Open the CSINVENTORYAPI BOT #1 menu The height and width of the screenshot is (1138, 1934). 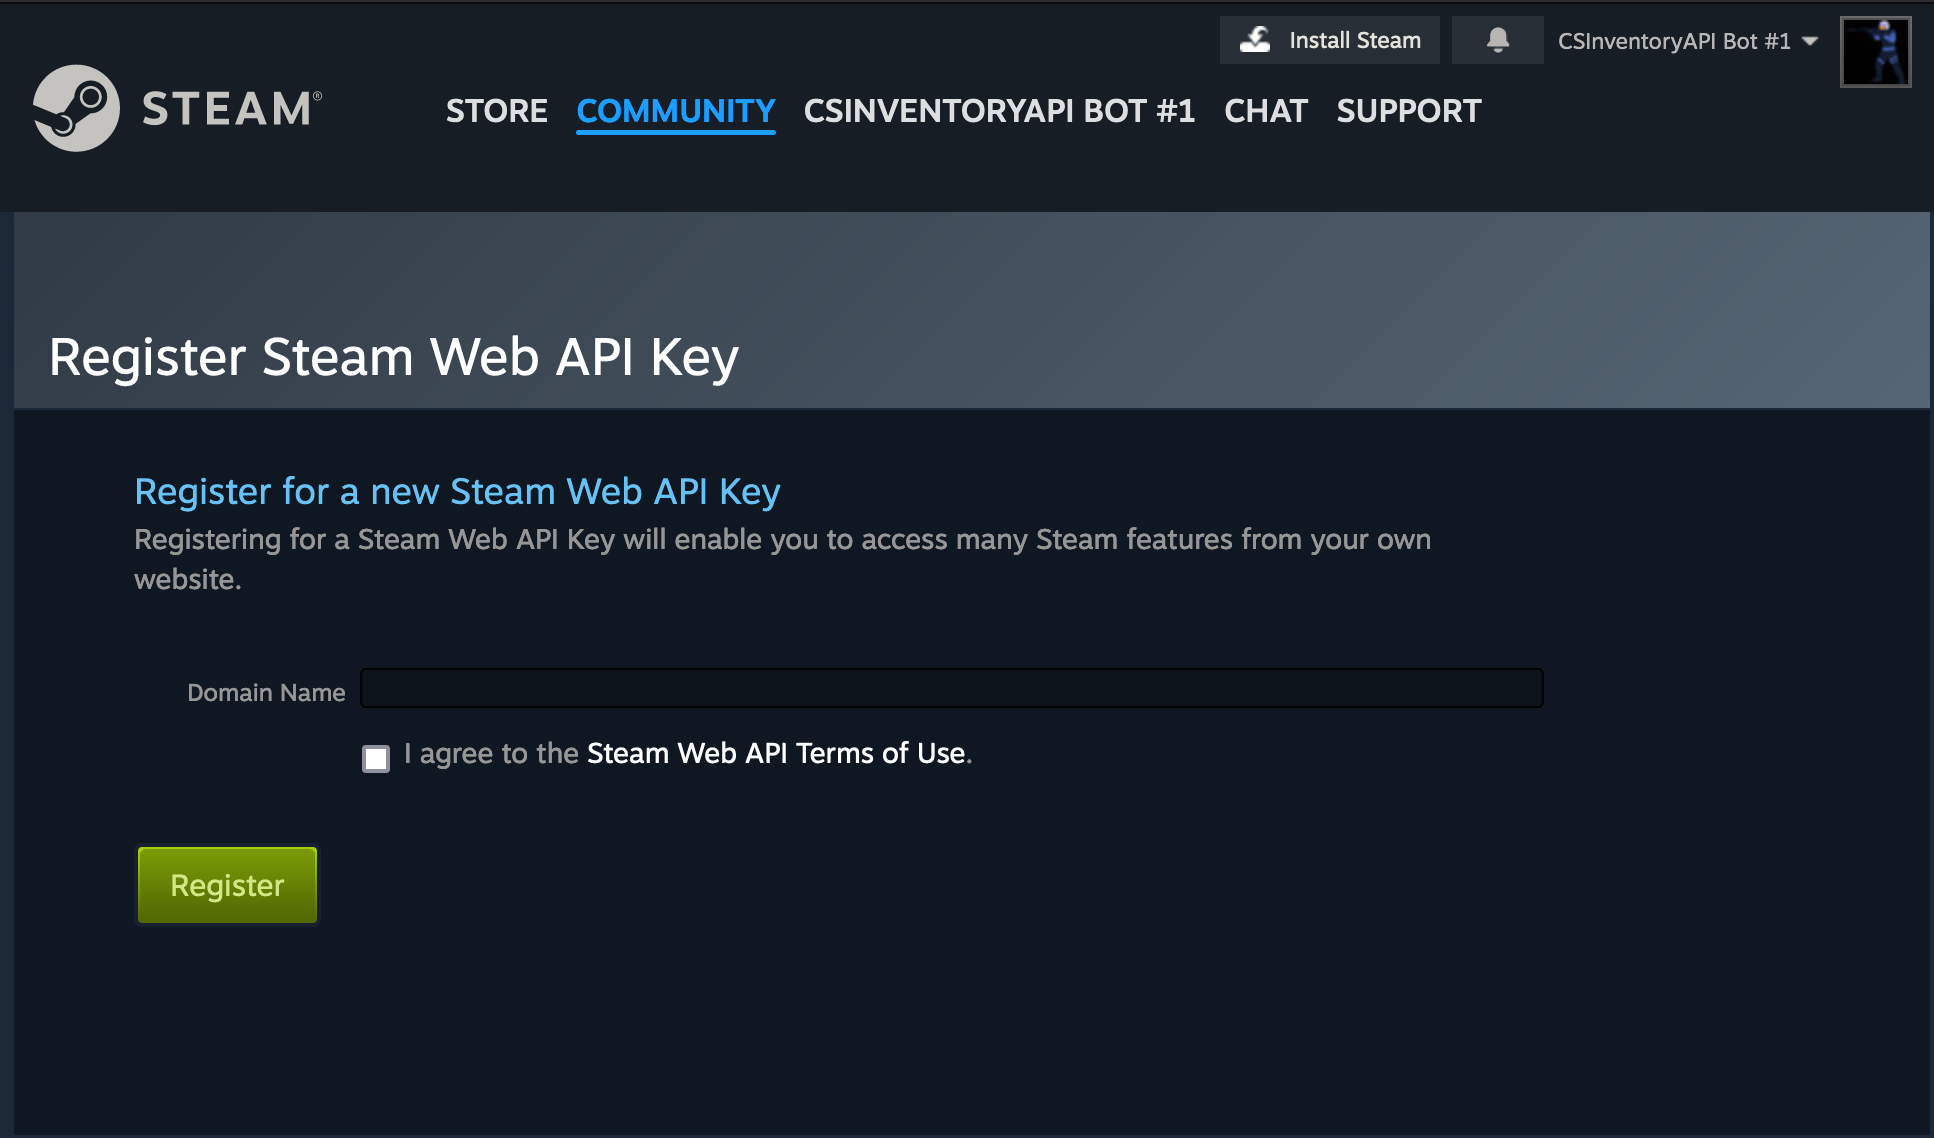pos(999,111)
